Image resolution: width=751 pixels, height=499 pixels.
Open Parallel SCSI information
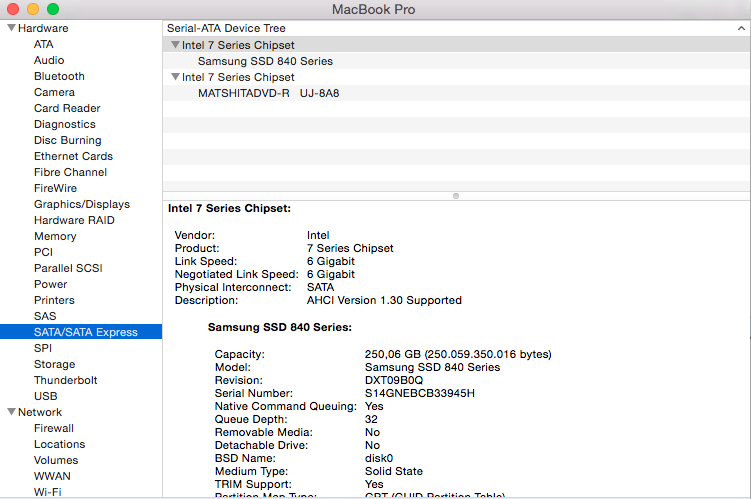(68, 268)
